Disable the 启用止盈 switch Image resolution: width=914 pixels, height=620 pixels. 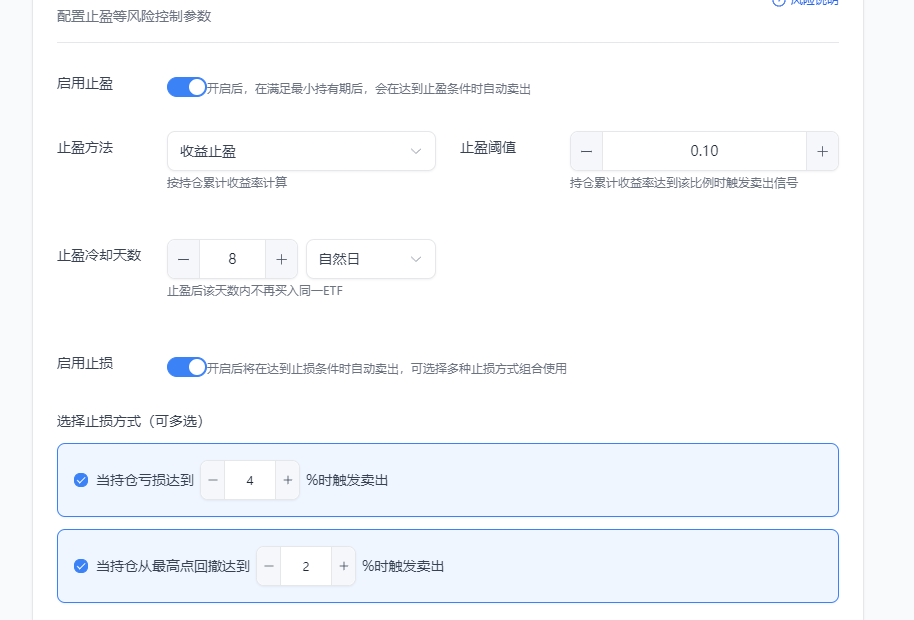186,87
